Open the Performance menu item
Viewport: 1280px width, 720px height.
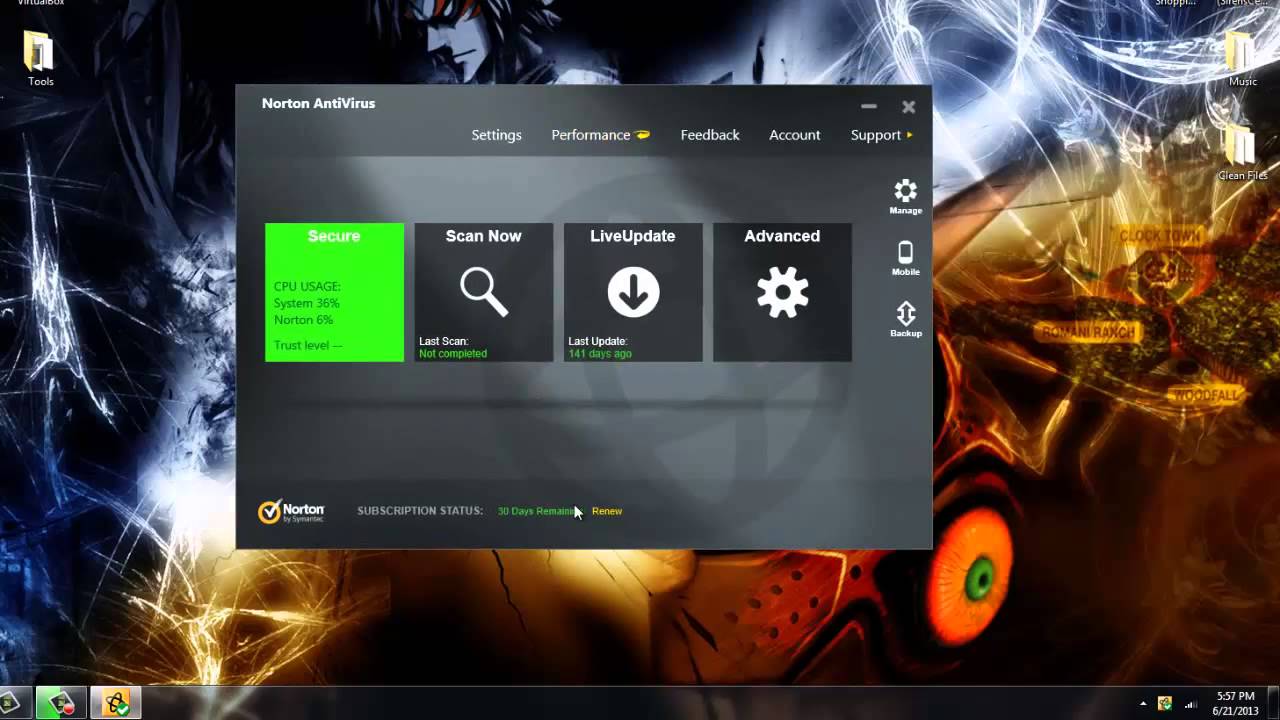click(591, 135)
